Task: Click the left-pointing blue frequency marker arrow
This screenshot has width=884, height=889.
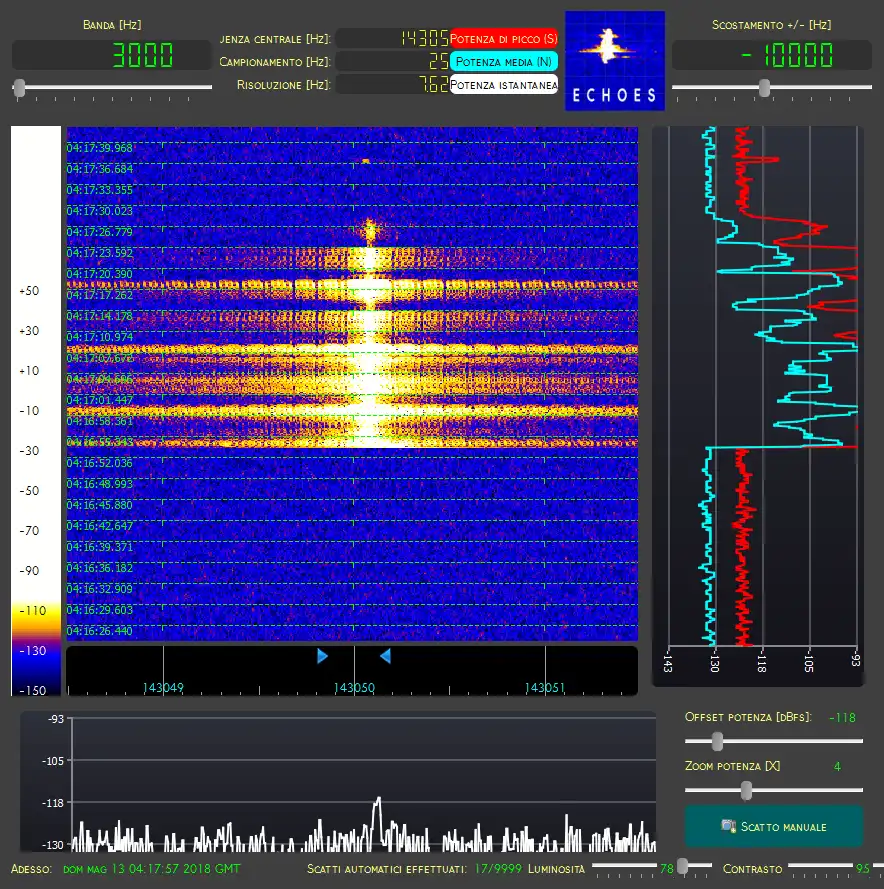Action: (385, 656)
